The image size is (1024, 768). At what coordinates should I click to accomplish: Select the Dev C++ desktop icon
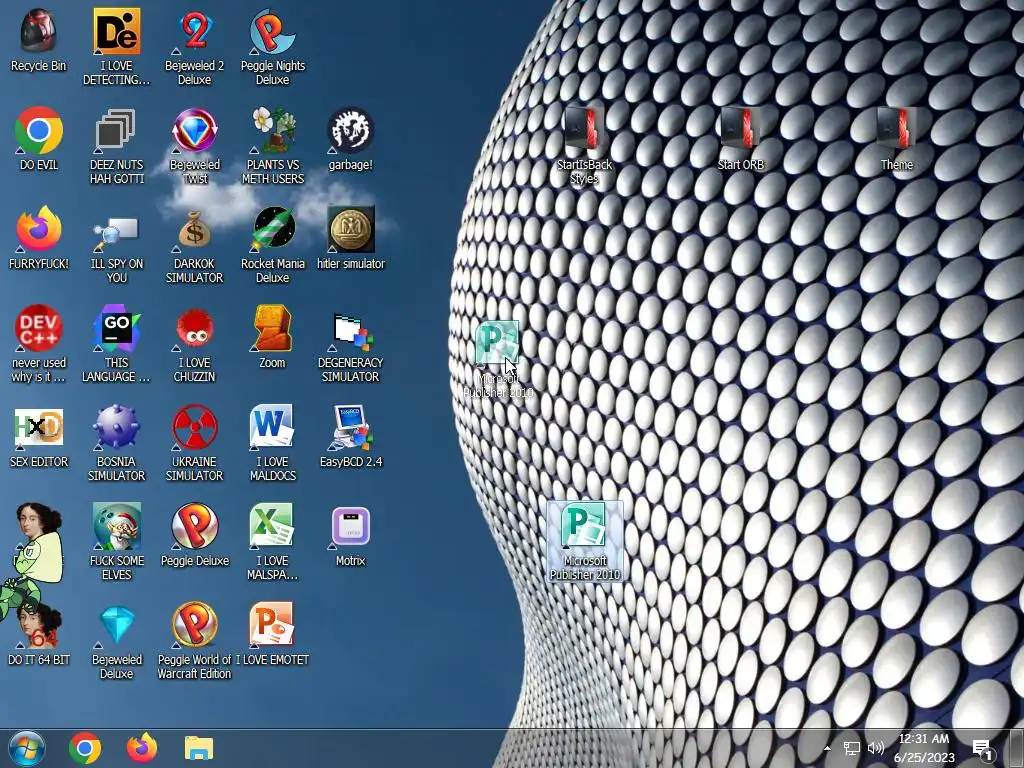[39, 328]
